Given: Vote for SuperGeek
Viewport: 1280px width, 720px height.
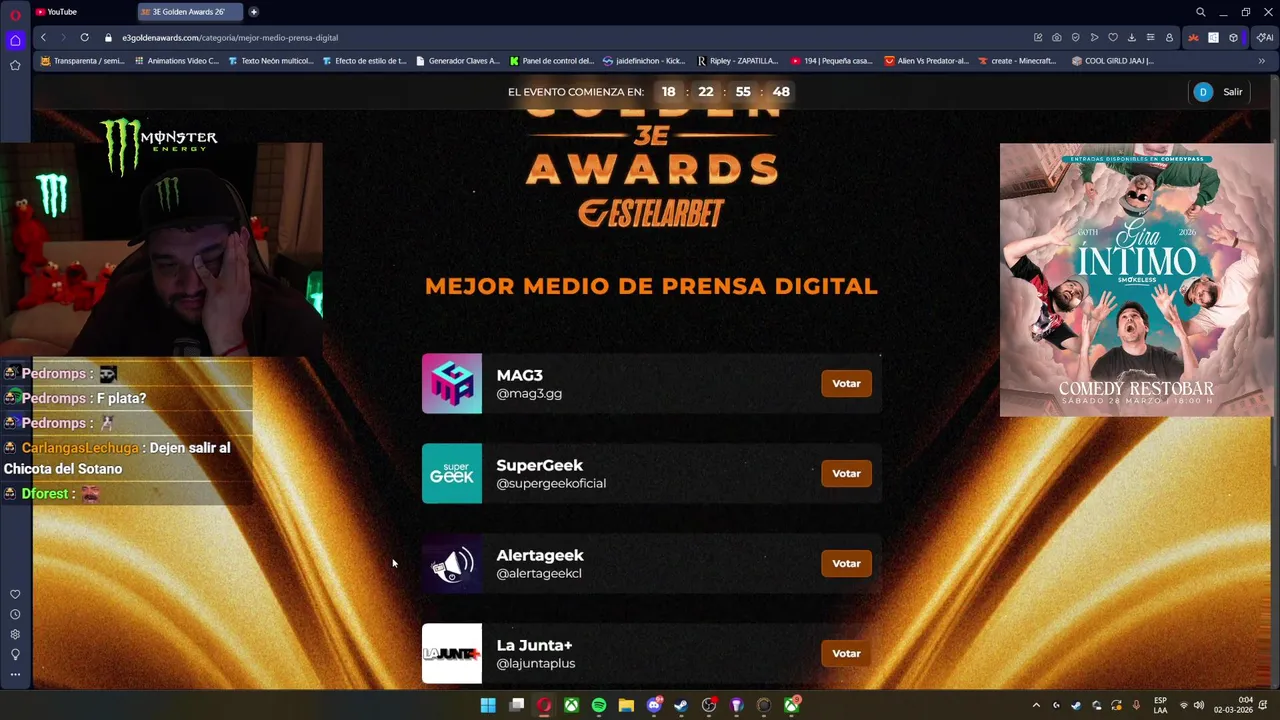Looking at the screenshot, I should (x=846, y=473).
